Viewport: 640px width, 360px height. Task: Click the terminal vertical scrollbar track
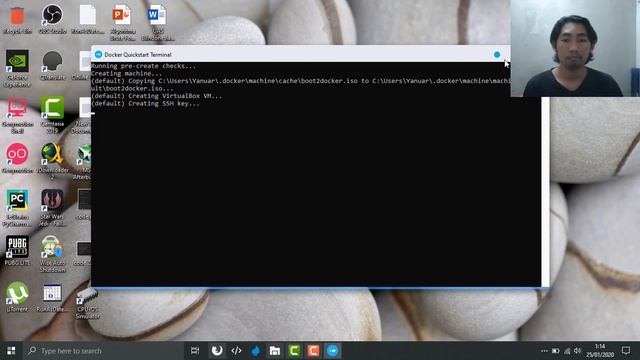click(545, 192)
